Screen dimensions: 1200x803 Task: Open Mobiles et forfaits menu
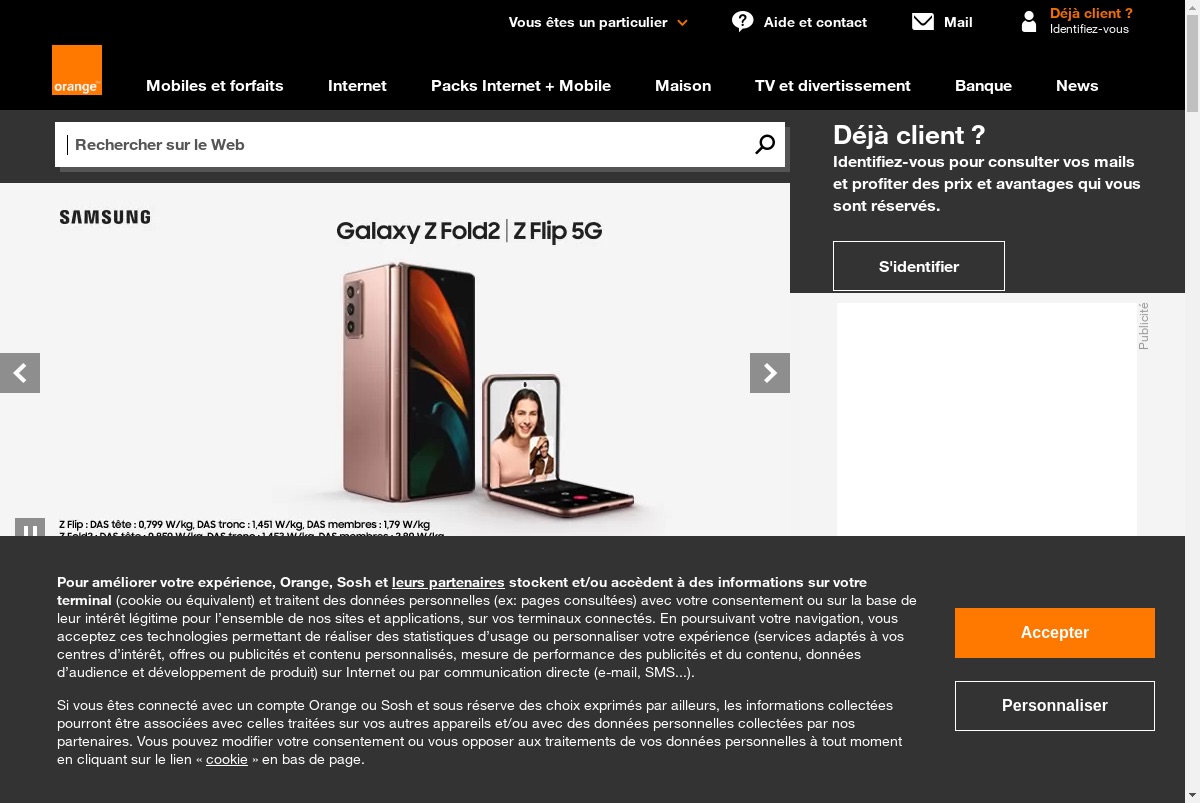[215, 86]
